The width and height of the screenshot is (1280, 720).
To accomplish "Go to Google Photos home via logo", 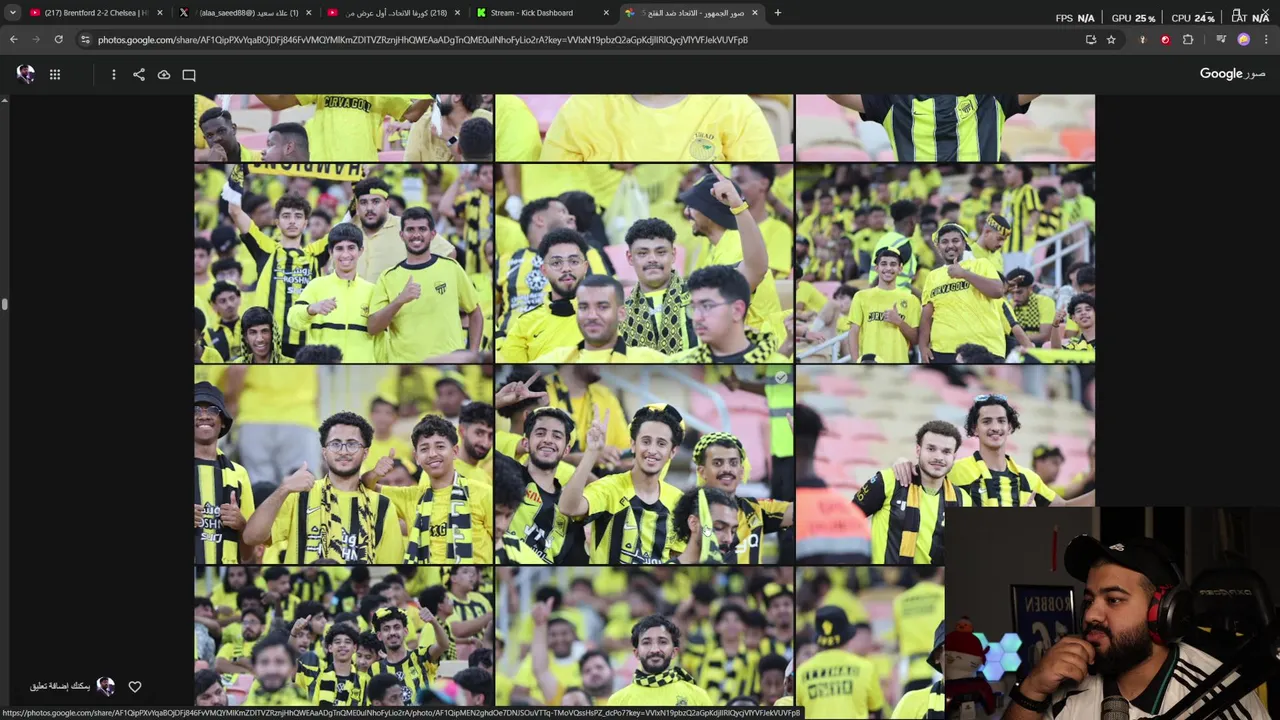I will 1232,74.
